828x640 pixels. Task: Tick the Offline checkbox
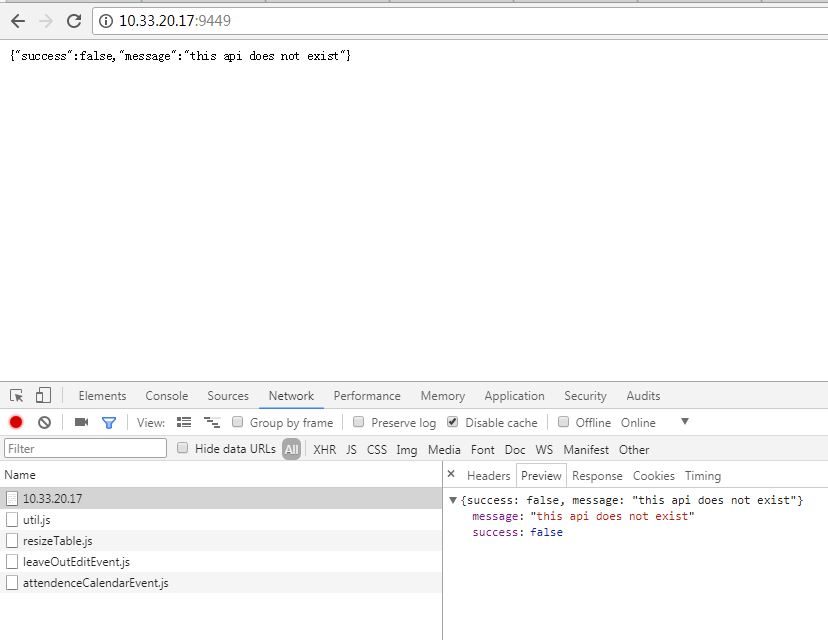[563, 422]
